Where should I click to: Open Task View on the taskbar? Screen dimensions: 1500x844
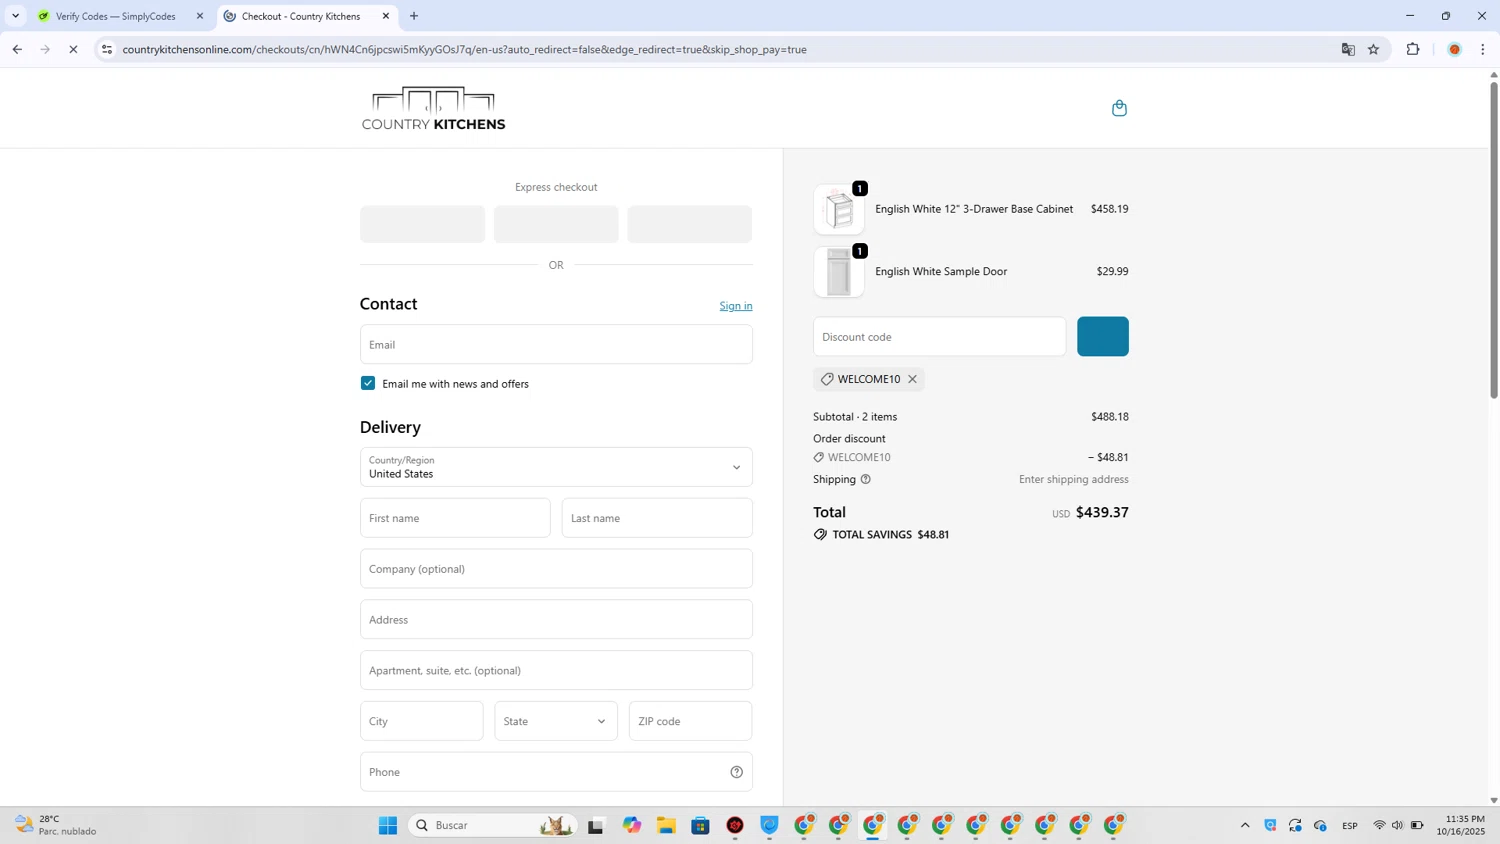[x=596, y=825]
